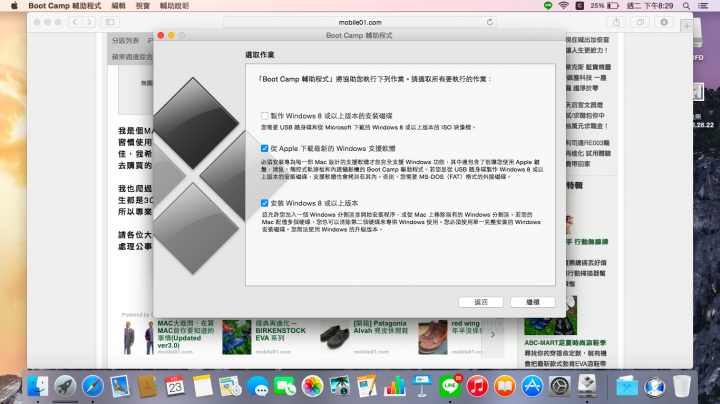Open the Patagonia Alvah article link

[x=380, y=327]
